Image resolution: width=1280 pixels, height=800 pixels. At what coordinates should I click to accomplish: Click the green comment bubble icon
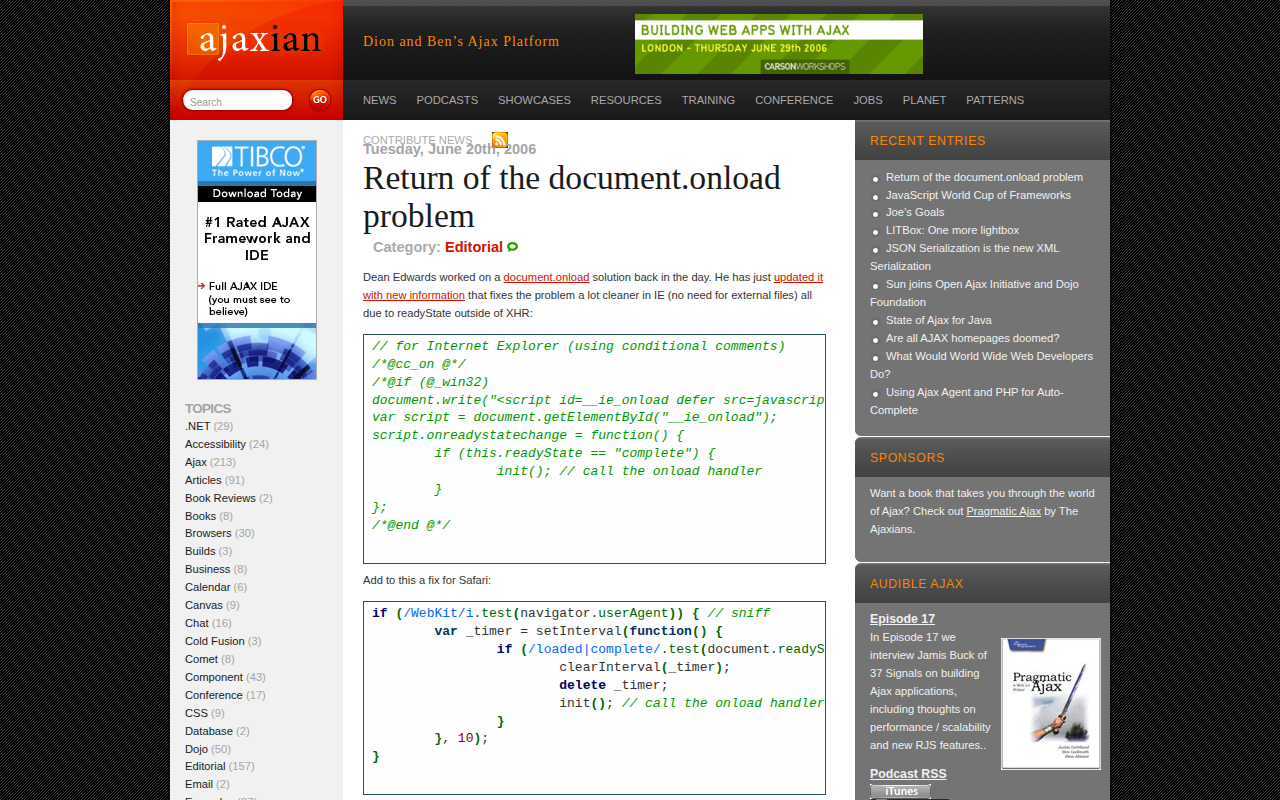coord(513,247)
